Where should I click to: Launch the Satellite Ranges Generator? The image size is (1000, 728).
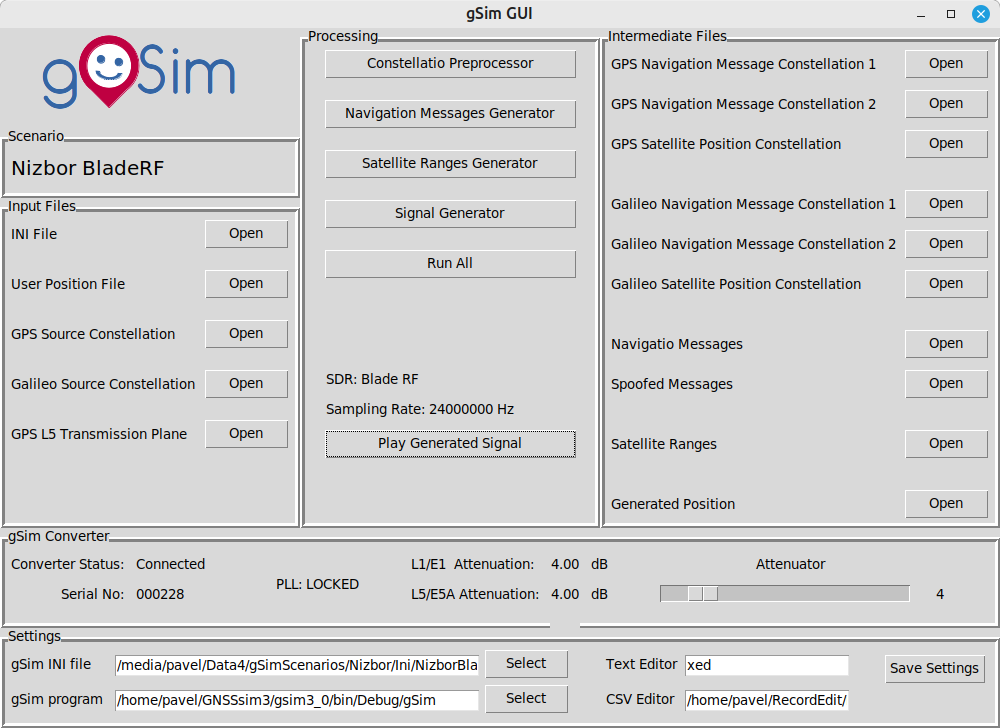(450, 164)
